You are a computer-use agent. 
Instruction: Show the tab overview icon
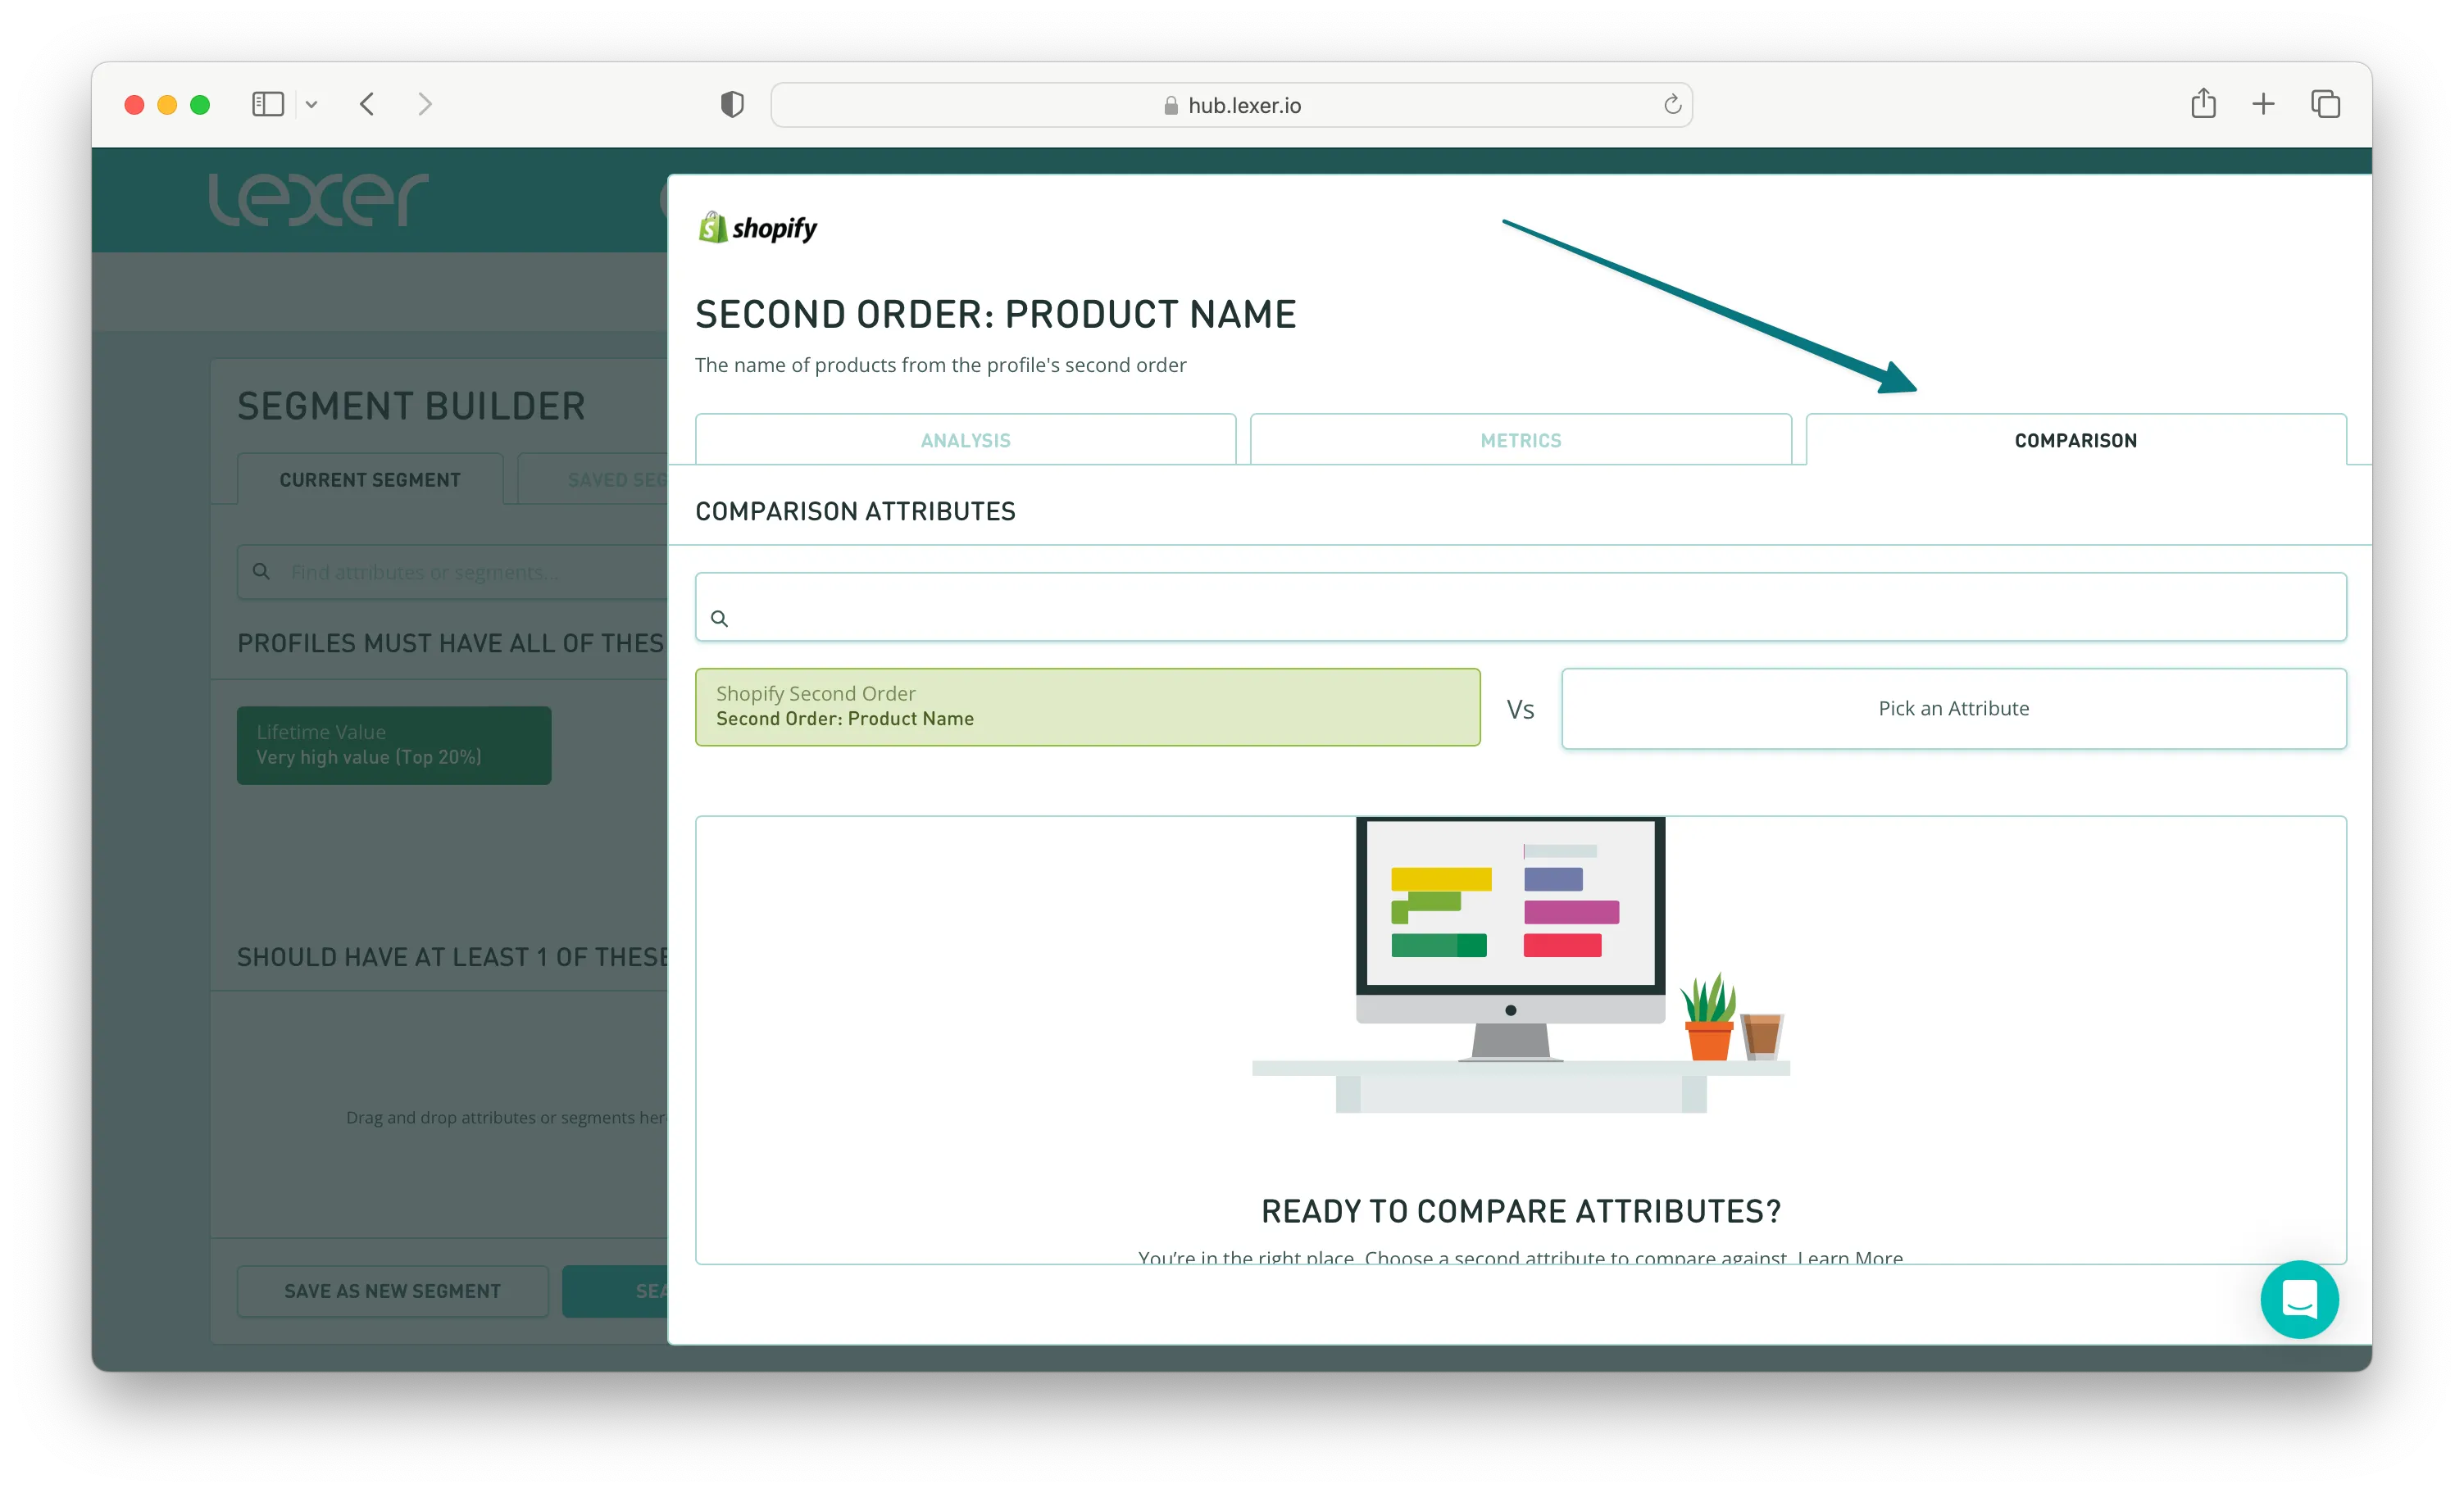pyautogui.click(x=2325, y=104)
